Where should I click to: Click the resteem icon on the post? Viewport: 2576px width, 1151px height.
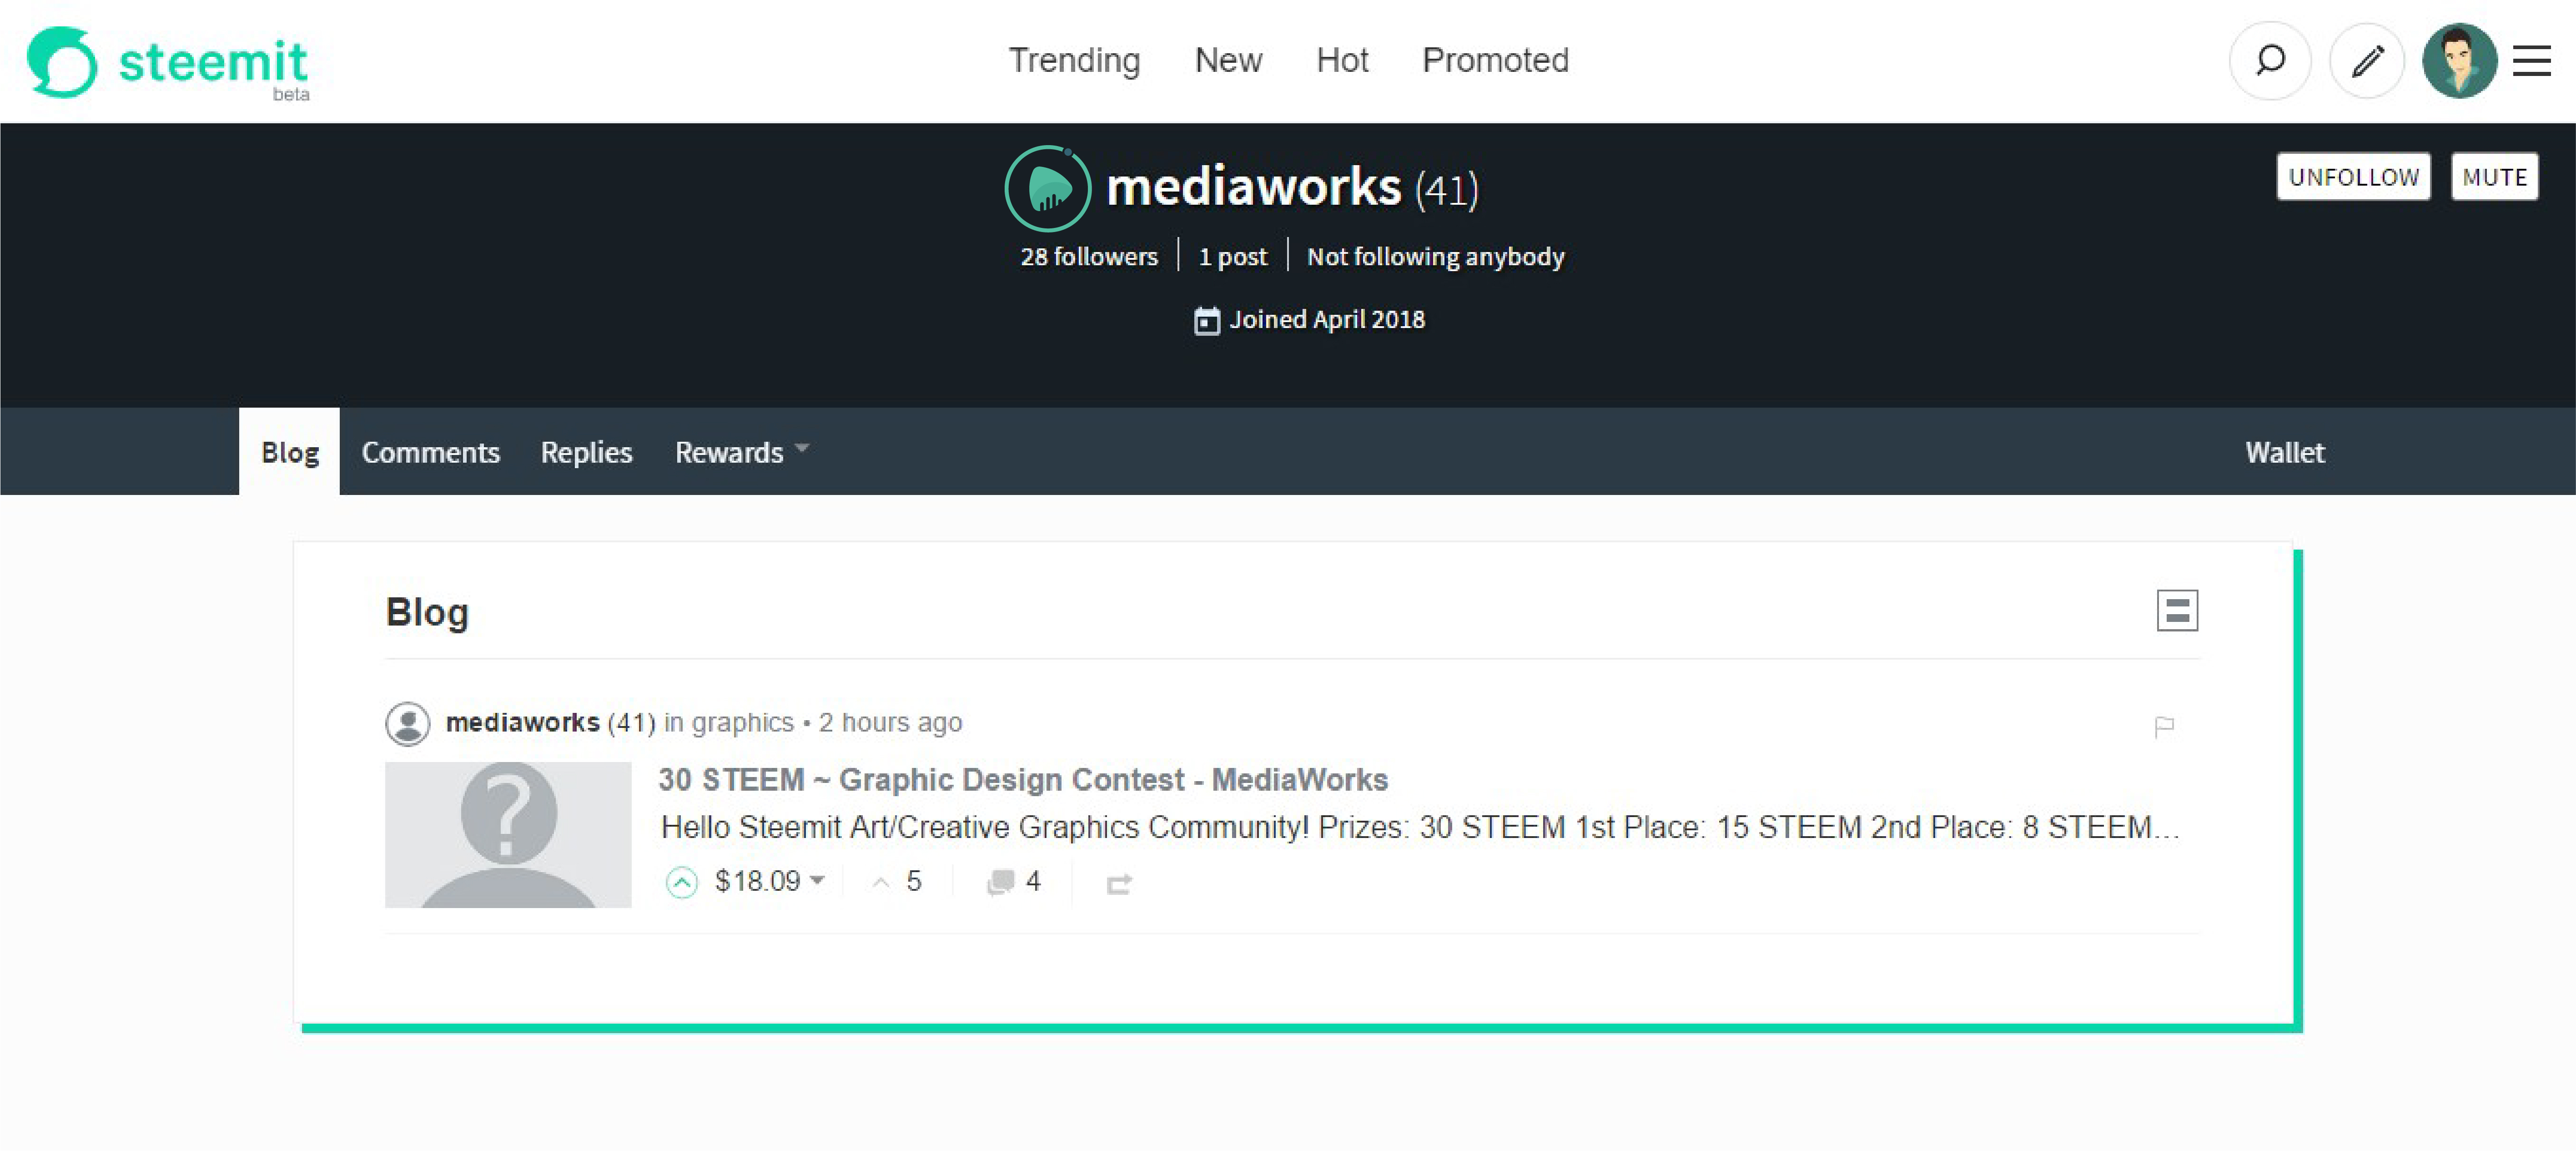tap(1120, 883)
